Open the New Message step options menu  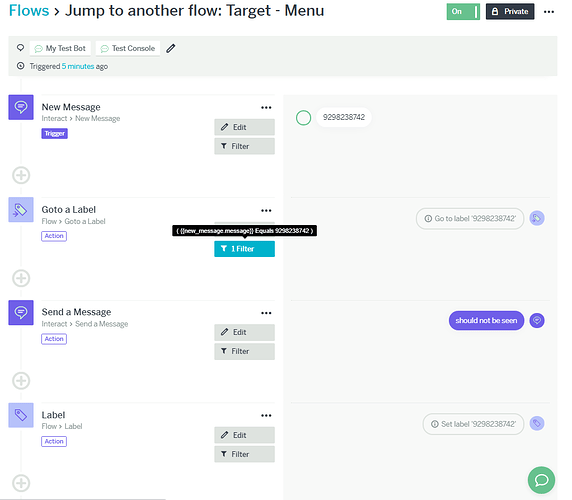tap(266, 108)
